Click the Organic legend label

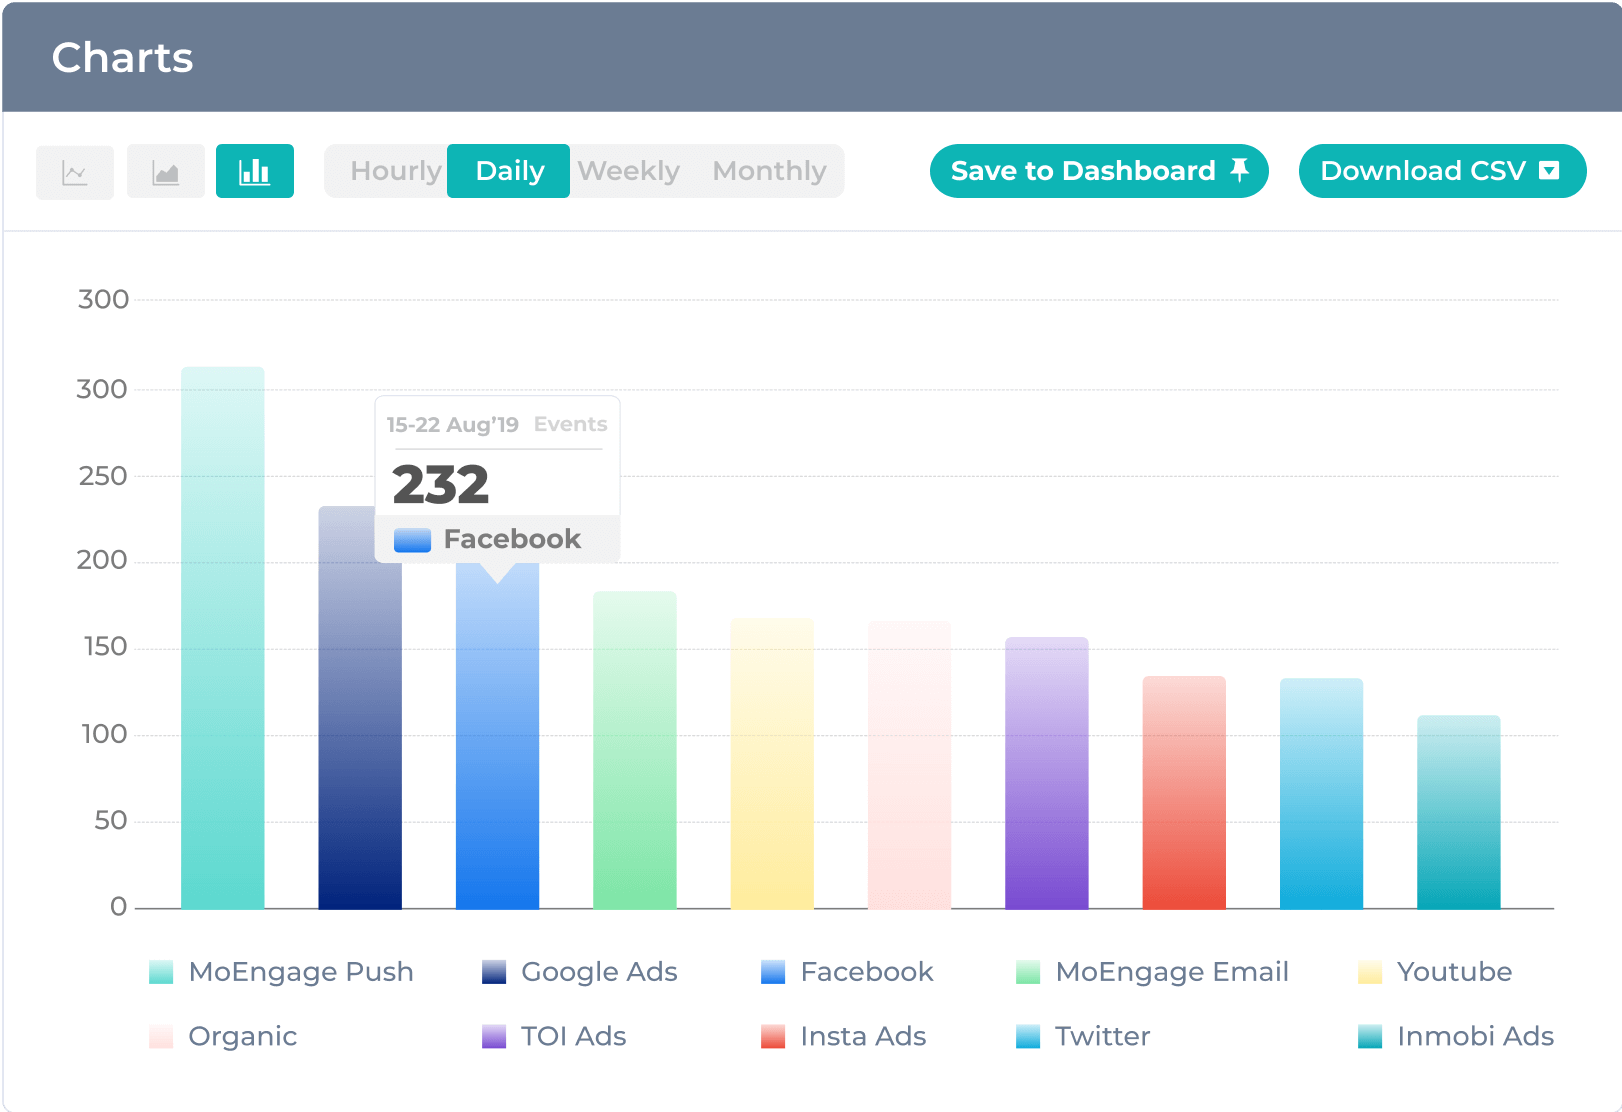(x=243, y=1037)
